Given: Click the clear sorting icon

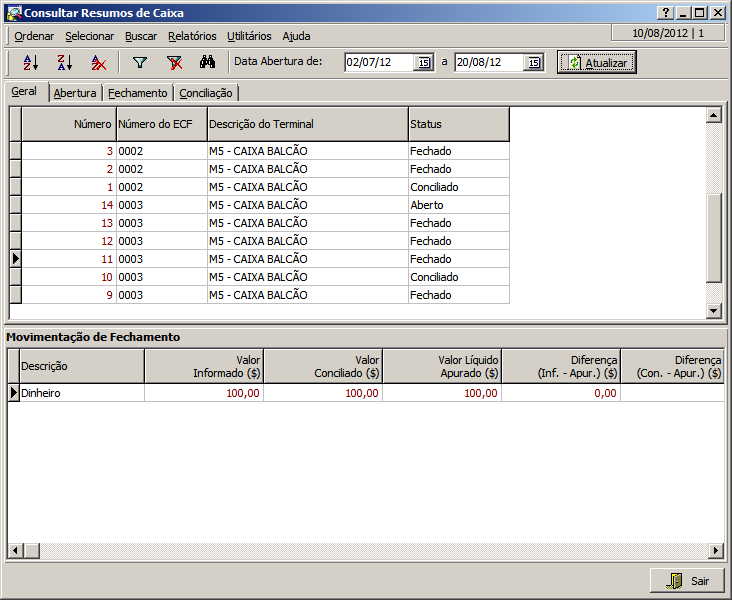Looking at the screenshot, I should coord(98,62).
